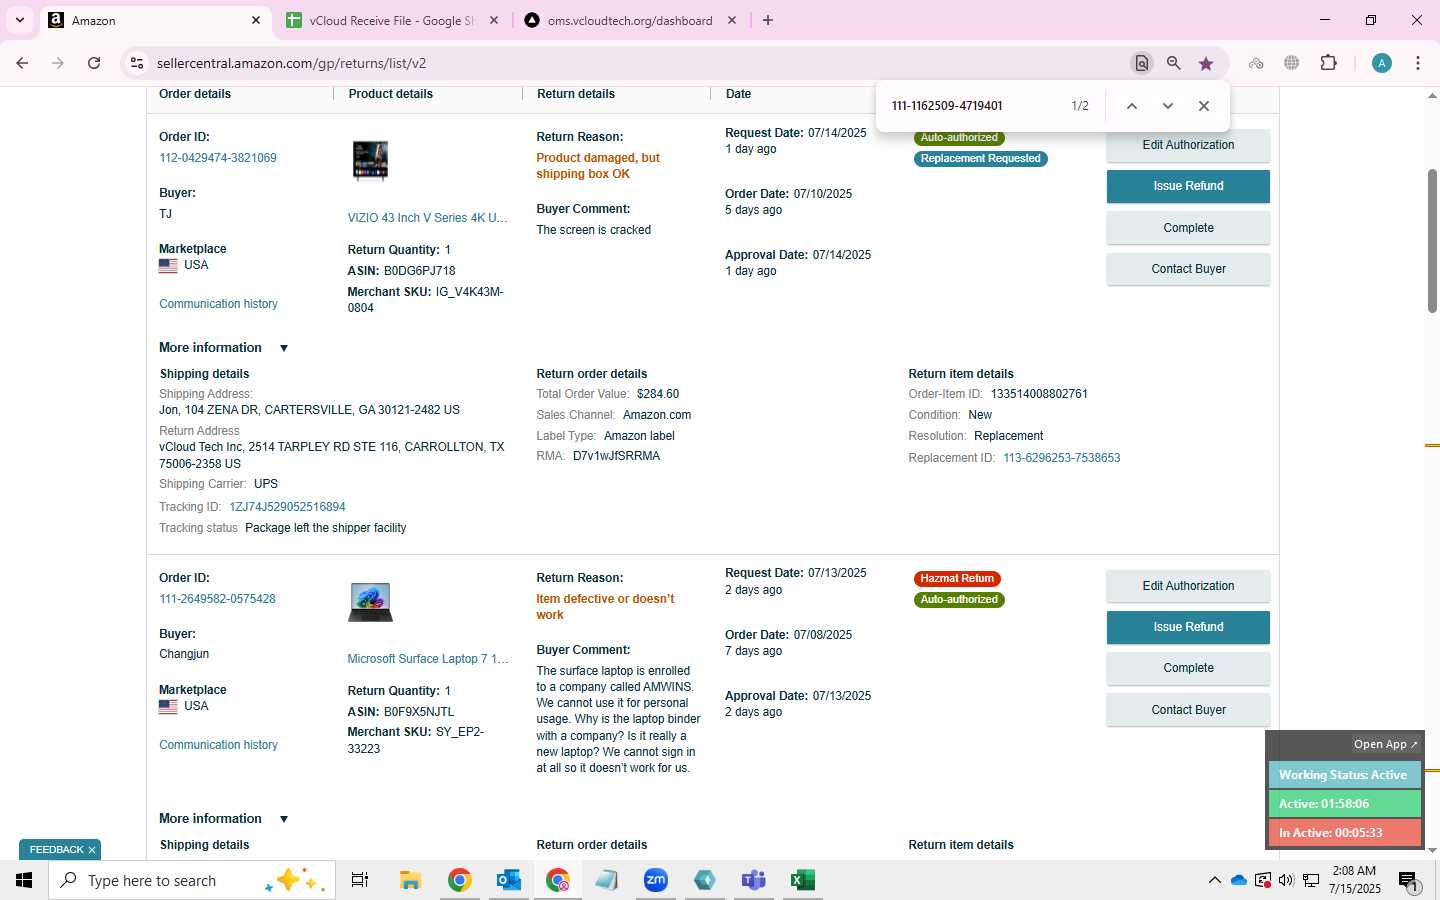The image size is (1440, 900).
Task: Click the find-in-page icon in address bar
Action: [x=1141, y=63]
